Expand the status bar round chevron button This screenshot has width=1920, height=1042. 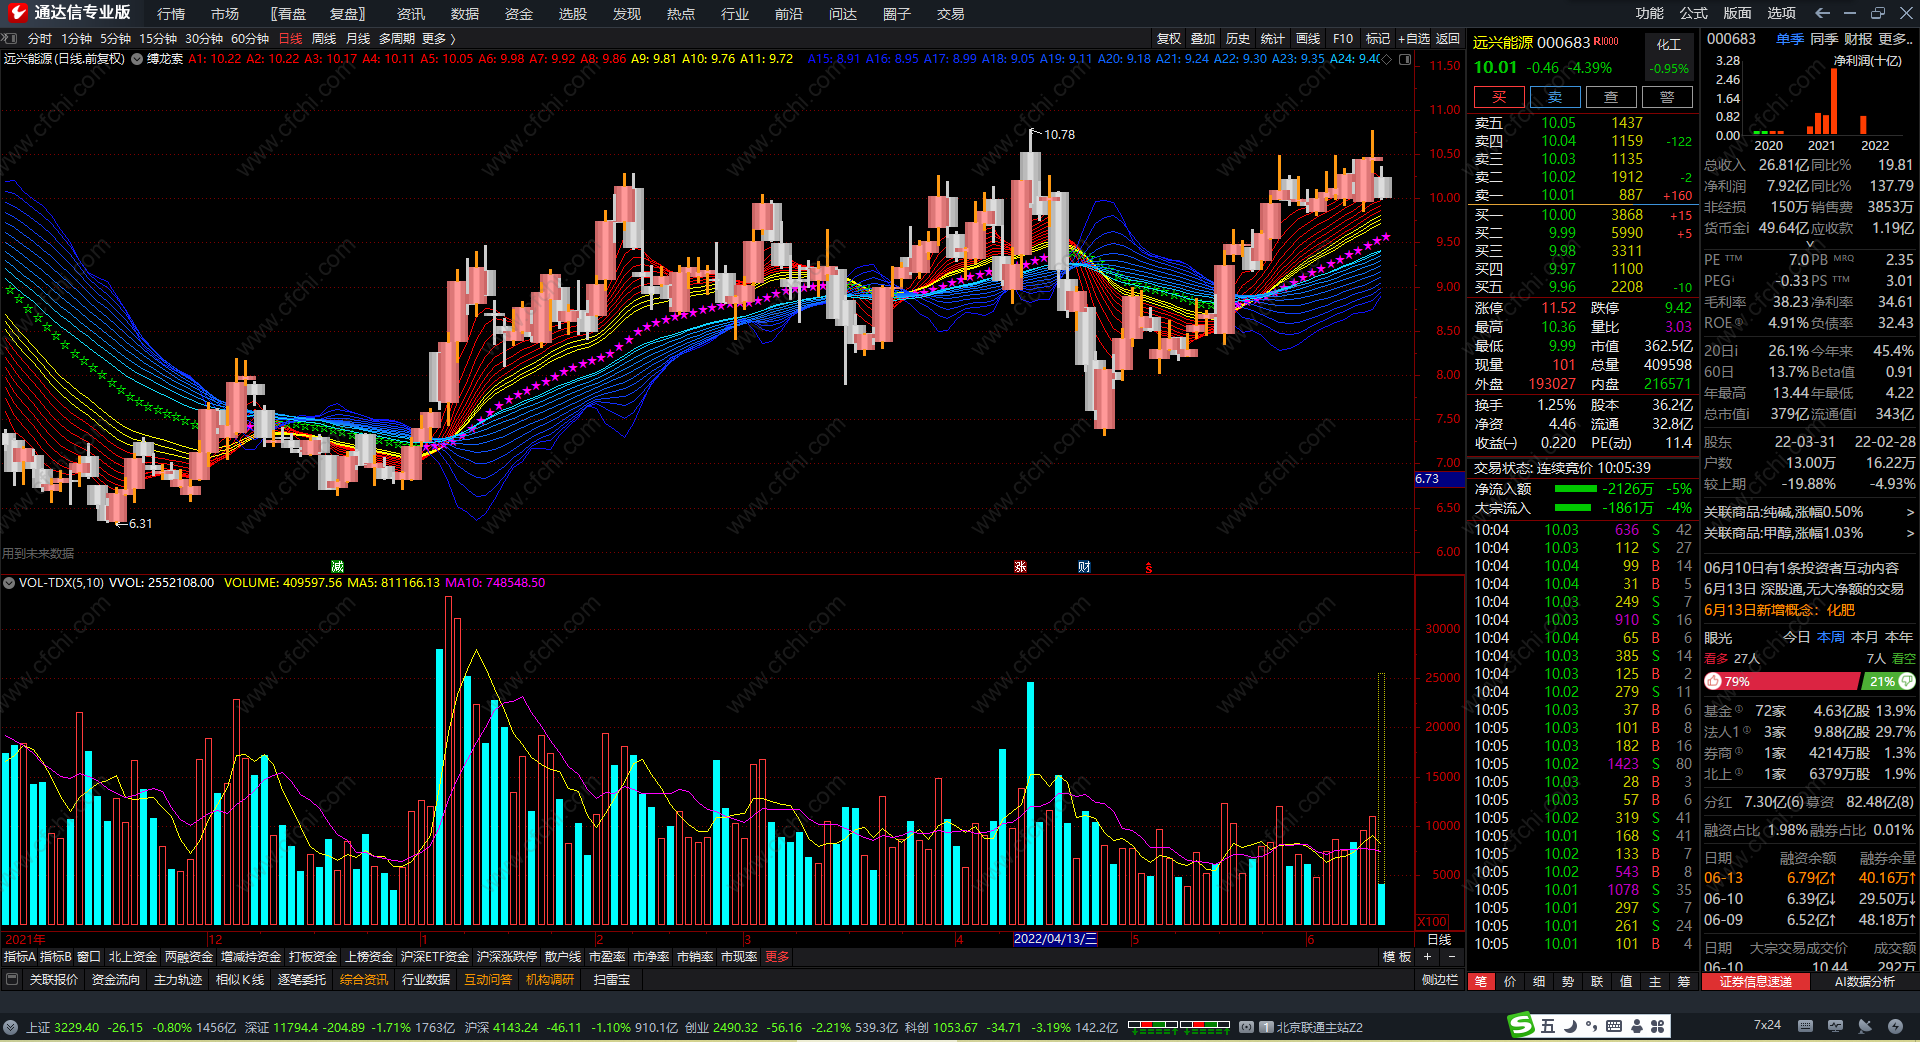click(x=10, y=1027)
